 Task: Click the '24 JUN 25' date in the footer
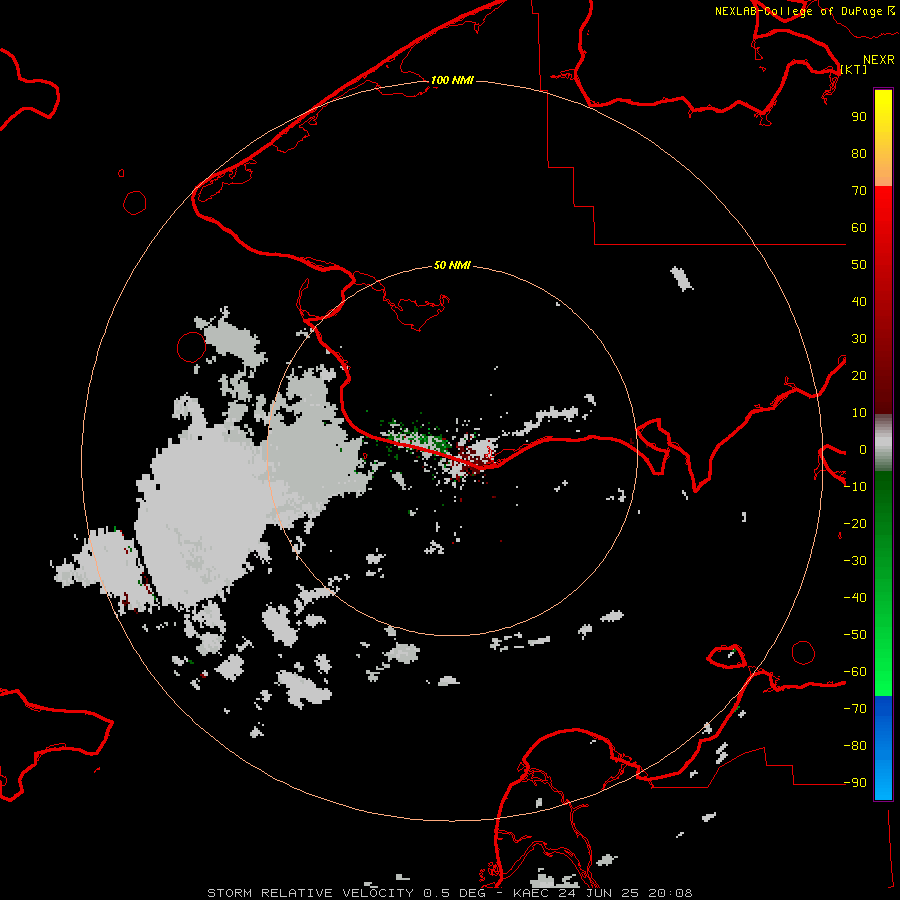click(599, 893)
